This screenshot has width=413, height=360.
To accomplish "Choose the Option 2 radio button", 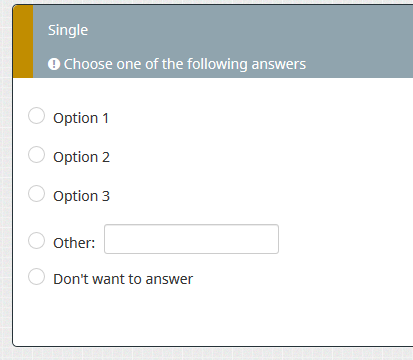I will tap(36, 155).
